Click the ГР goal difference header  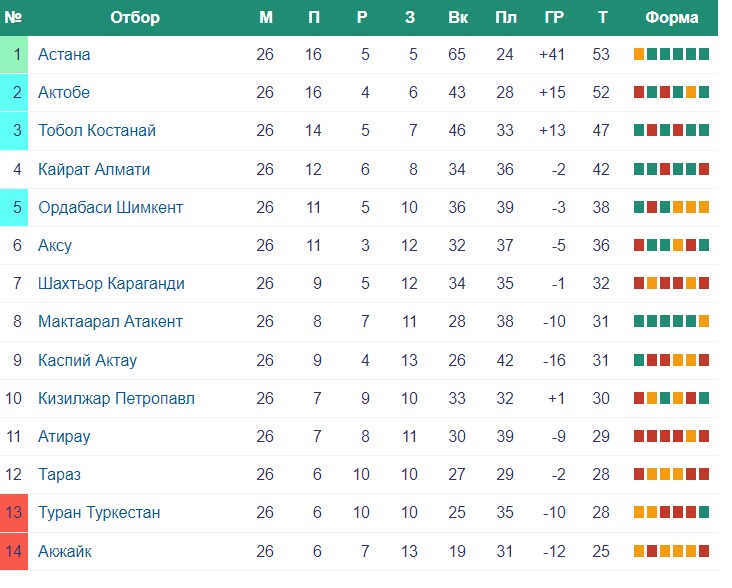pos(554,17)
